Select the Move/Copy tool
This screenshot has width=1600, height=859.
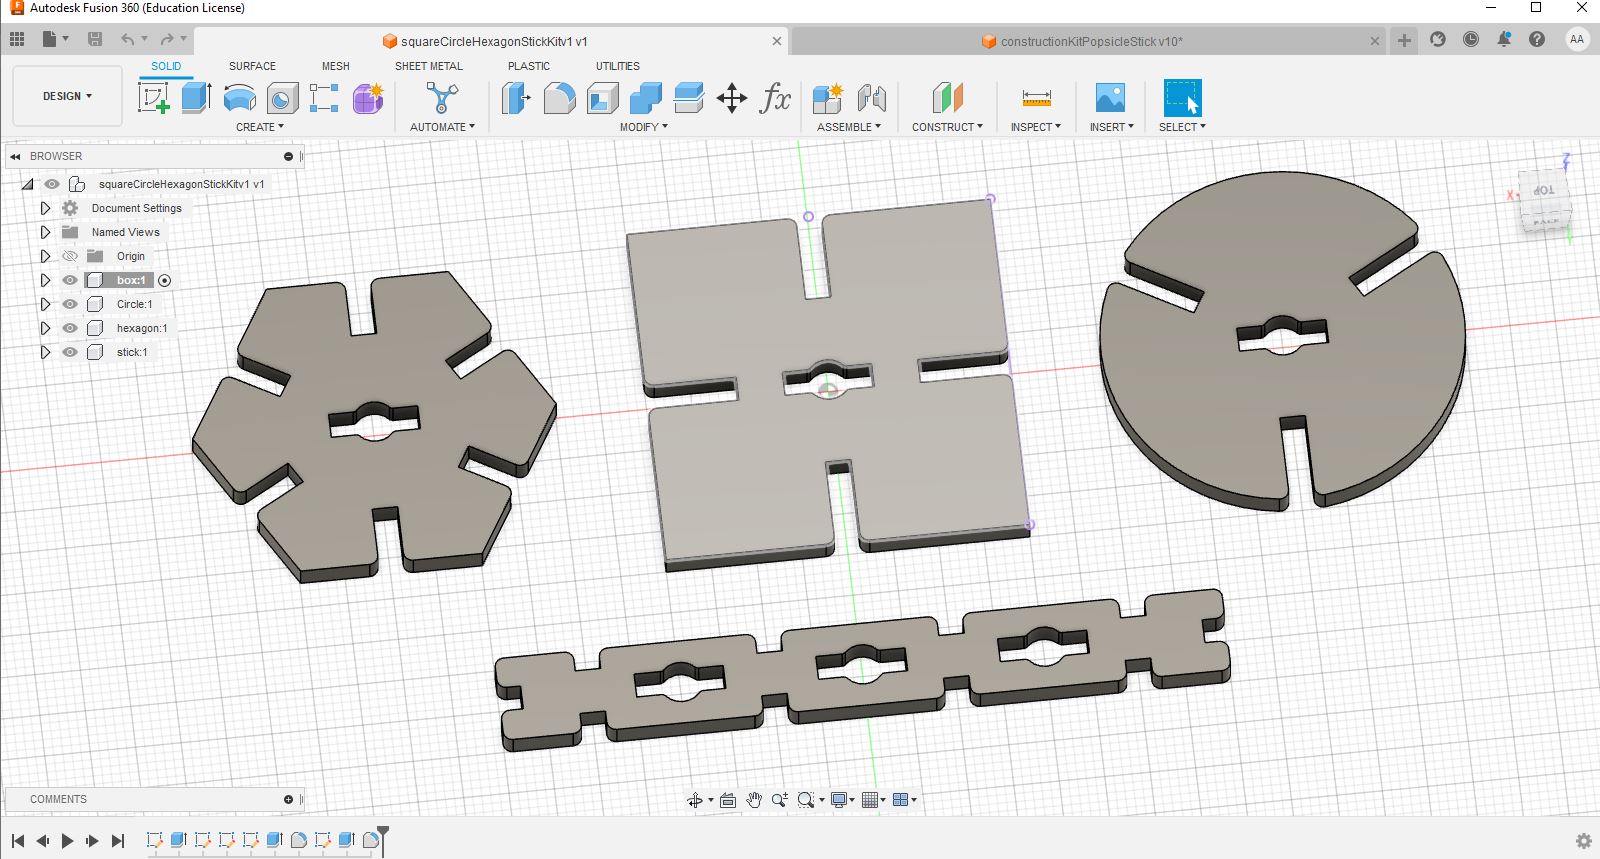tap(732, 98)
